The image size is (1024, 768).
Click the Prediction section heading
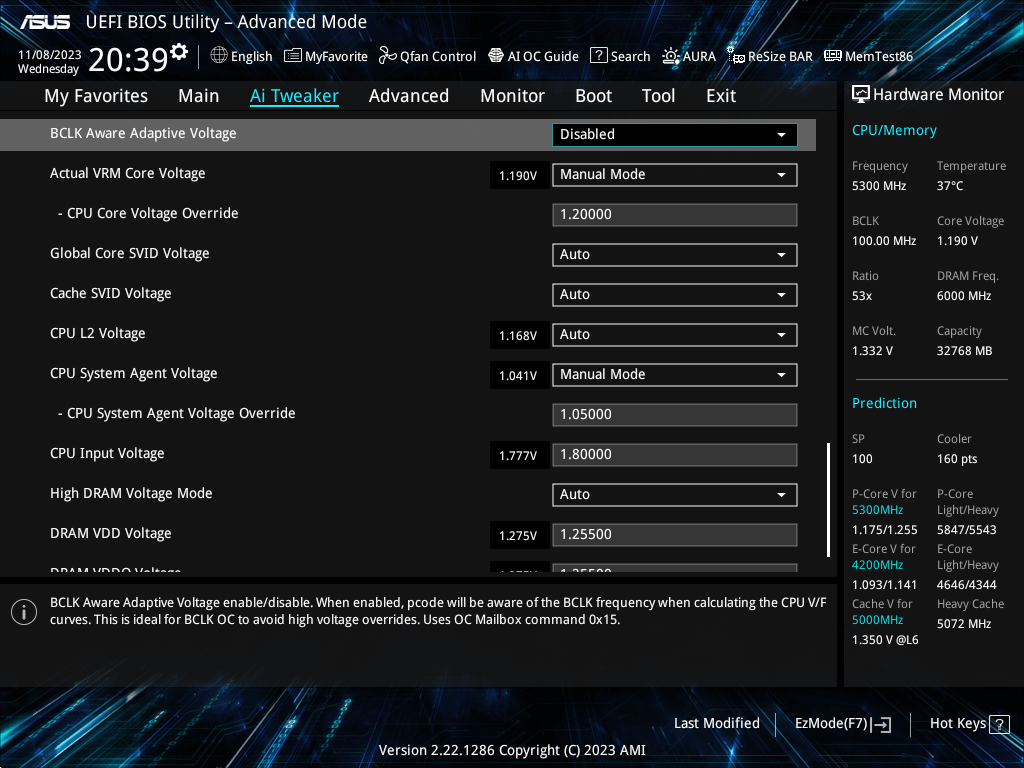pos(884,404)
